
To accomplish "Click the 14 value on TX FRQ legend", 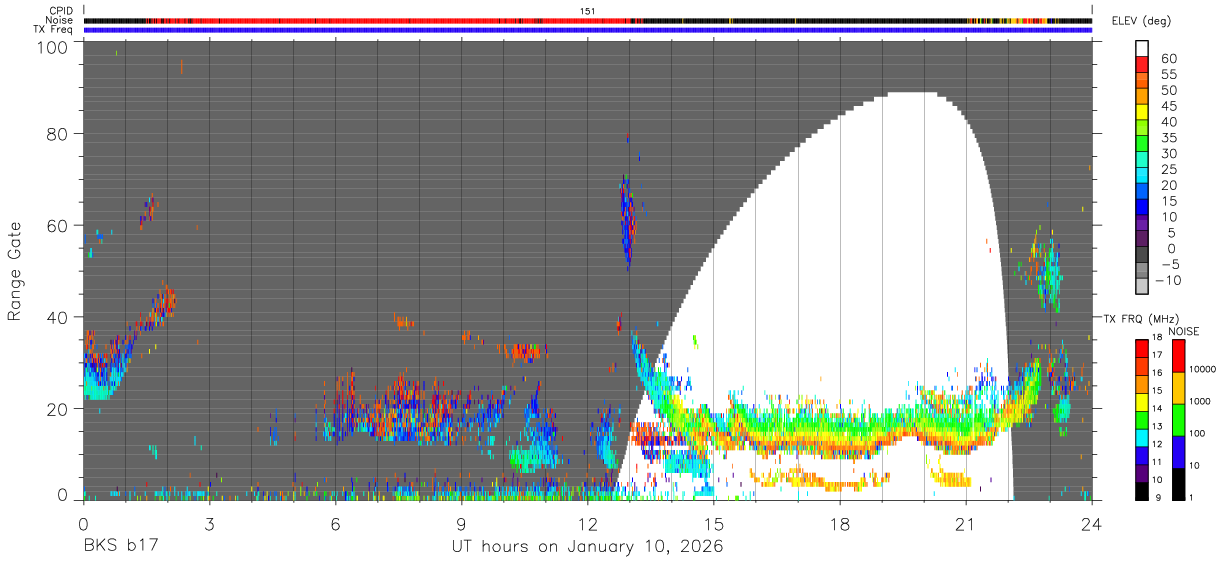I will (x=1159, y=408).
